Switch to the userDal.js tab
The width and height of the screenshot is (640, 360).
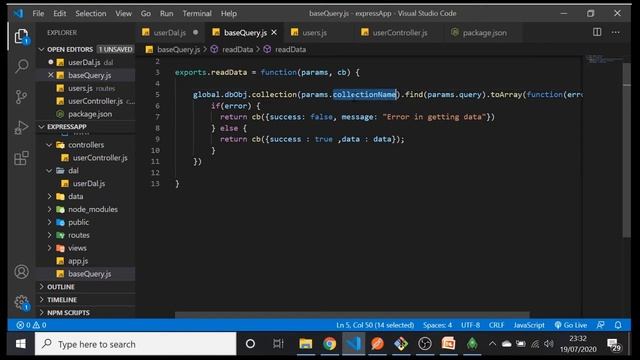click(169, 33)
